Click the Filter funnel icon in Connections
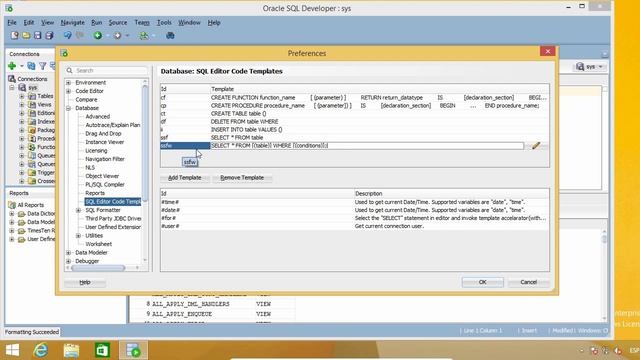Screen dimensions: 640x360 coord(42,66)
